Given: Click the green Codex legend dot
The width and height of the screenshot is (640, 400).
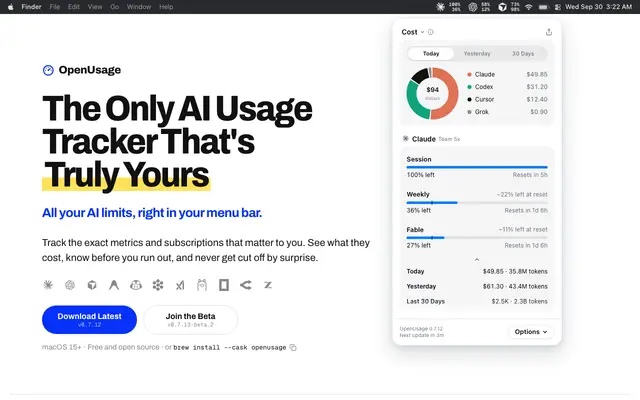Looking at the screenshot, I should [x=469, y=87].
